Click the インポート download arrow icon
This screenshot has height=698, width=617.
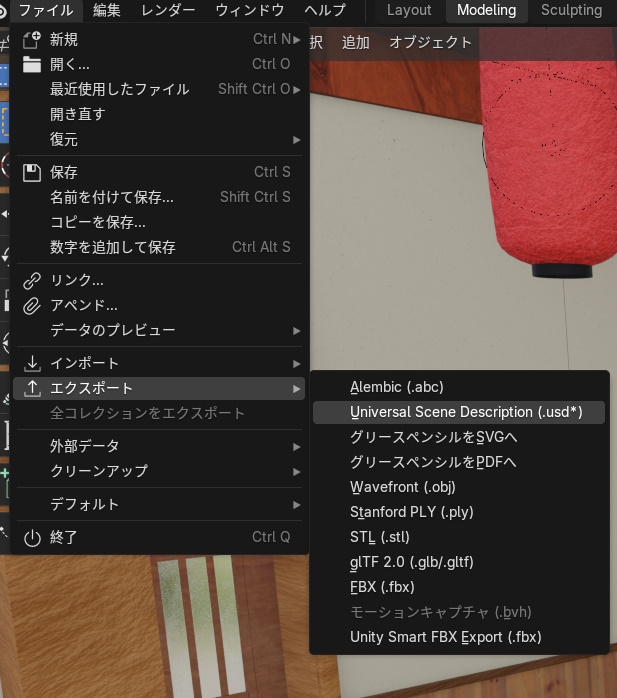[32, 363]
